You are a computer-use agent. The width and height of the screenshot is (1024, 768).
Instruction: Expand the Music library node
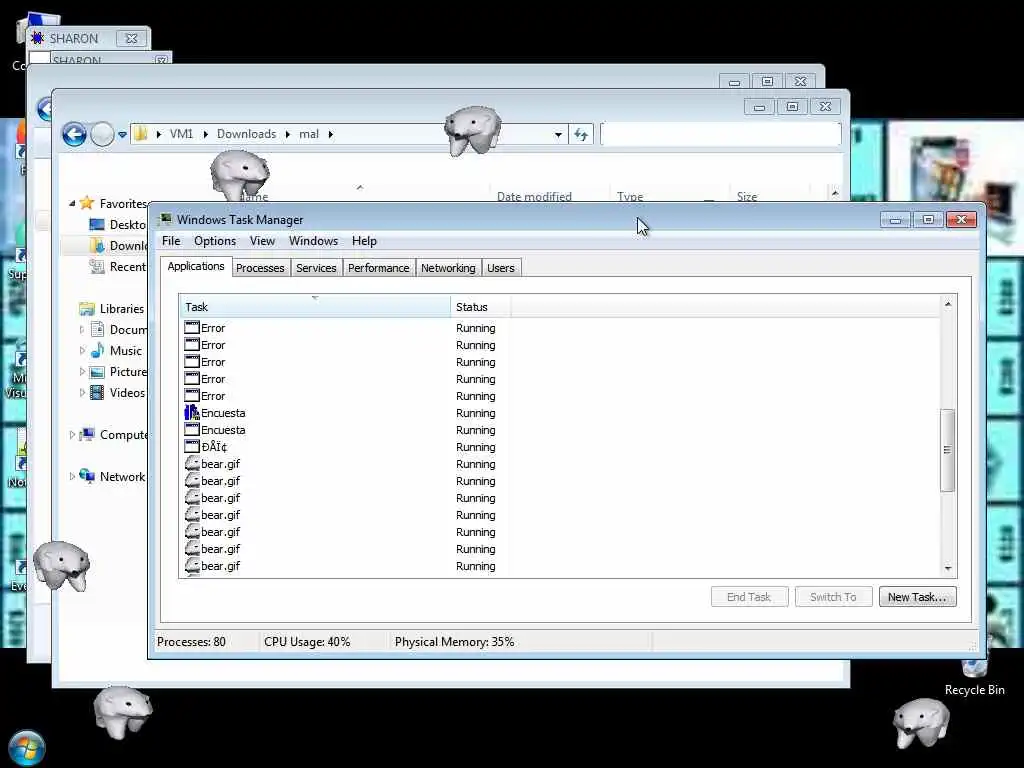[x=82, y=351]
